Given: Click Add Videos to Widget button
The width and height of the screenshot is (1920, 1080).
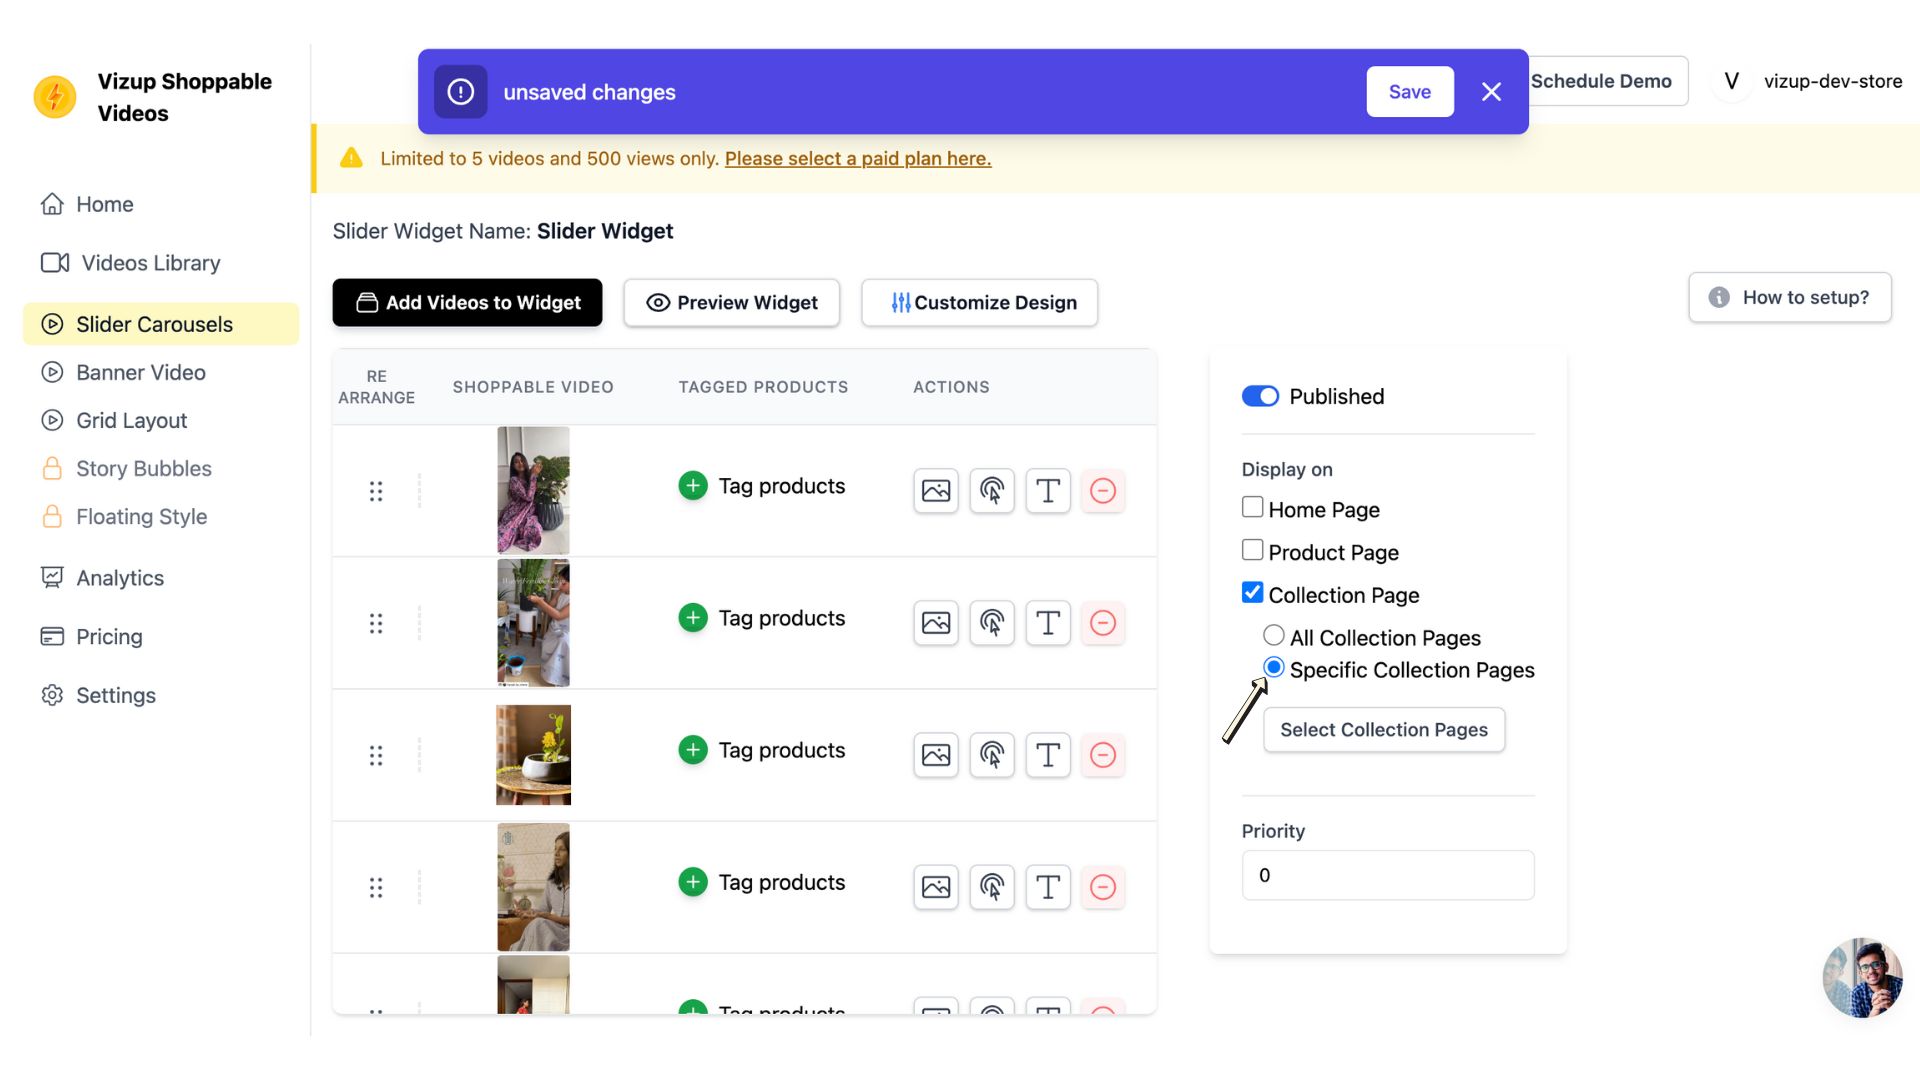Looking at the screenshot, I should pyautogui.click(x=467, y=302).
